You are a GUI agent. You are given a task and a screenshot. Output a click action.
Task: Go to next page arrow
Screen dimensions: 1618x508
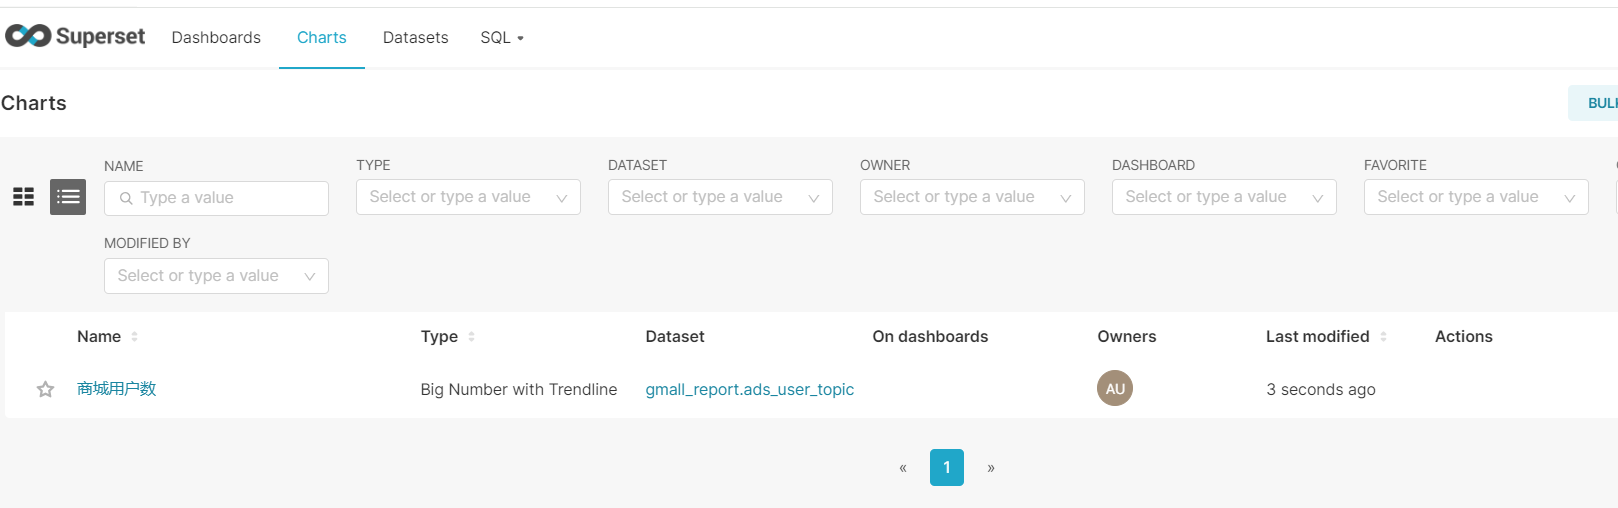[x=991, y=468]
